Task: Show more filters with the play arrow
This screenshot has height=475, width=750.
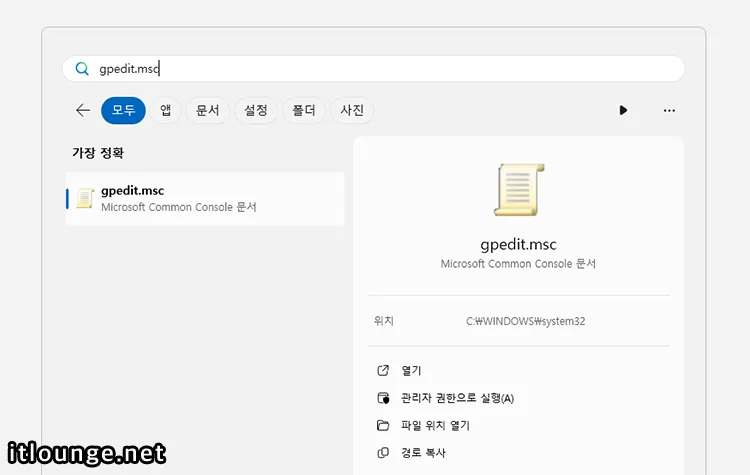Action: click(623, 110)
